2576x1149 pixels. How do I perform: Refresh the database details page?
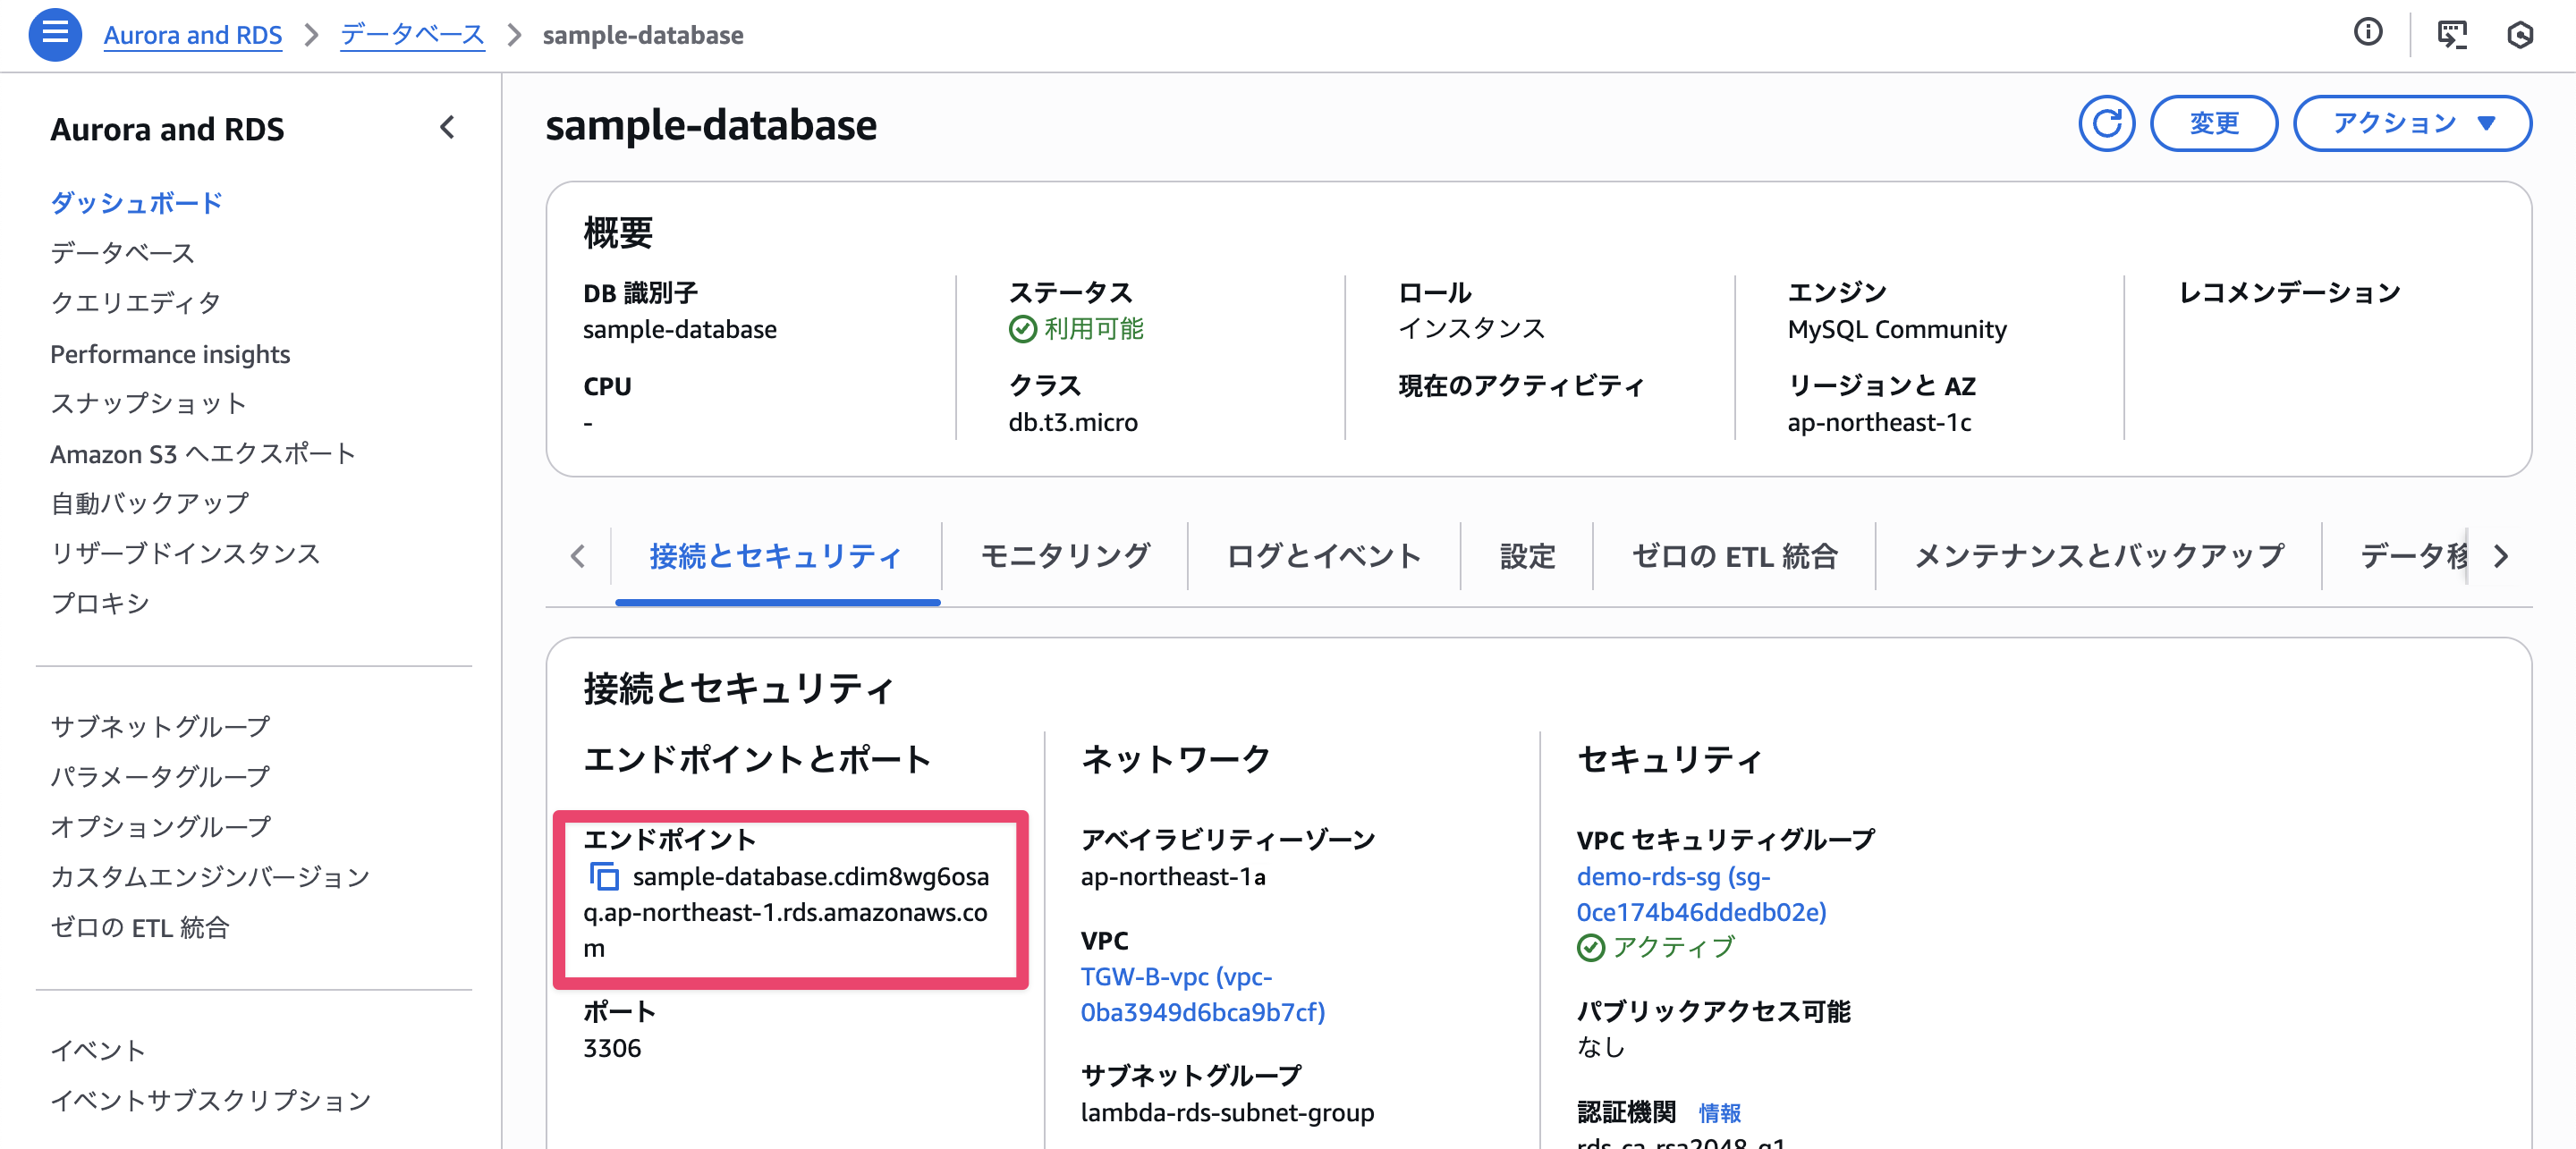pyautogui.click(x=2106, y=123)
